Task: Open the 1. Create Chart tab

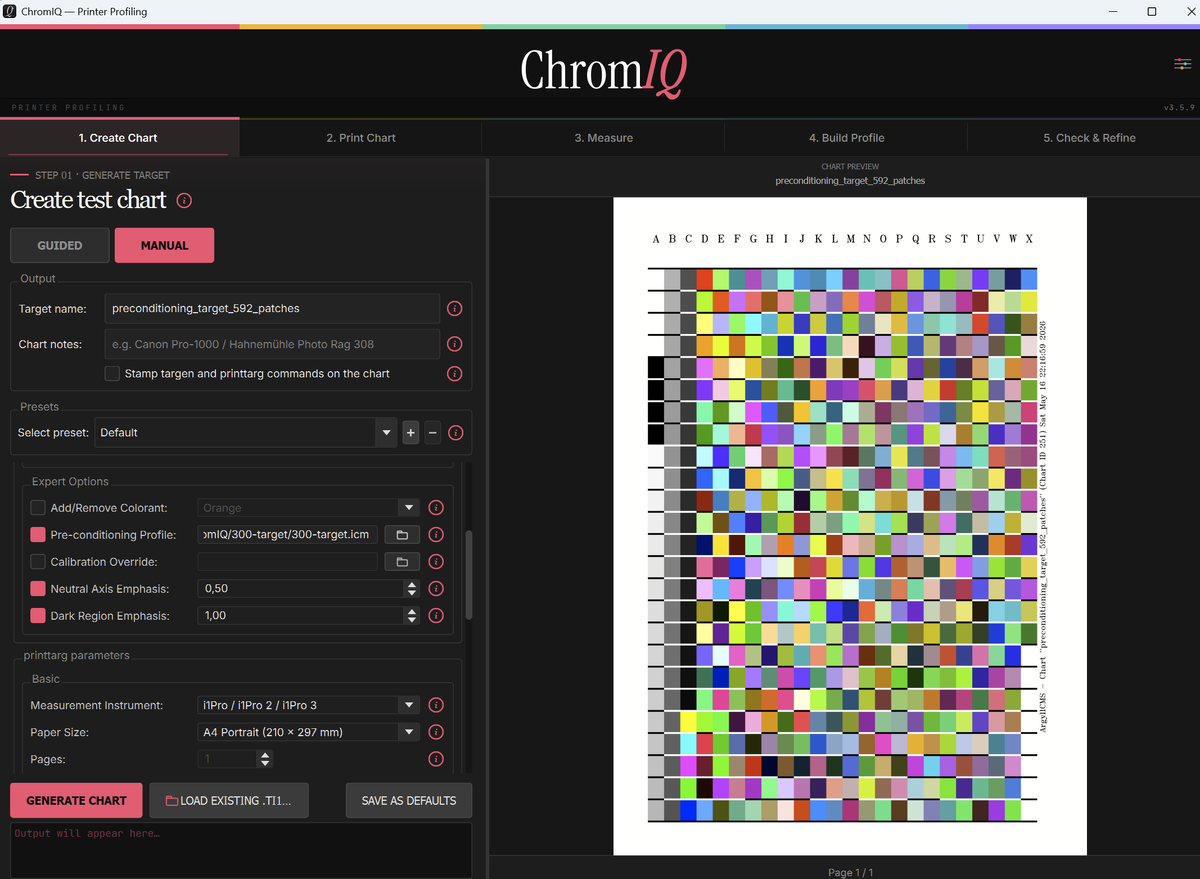Action: point(118,138)
